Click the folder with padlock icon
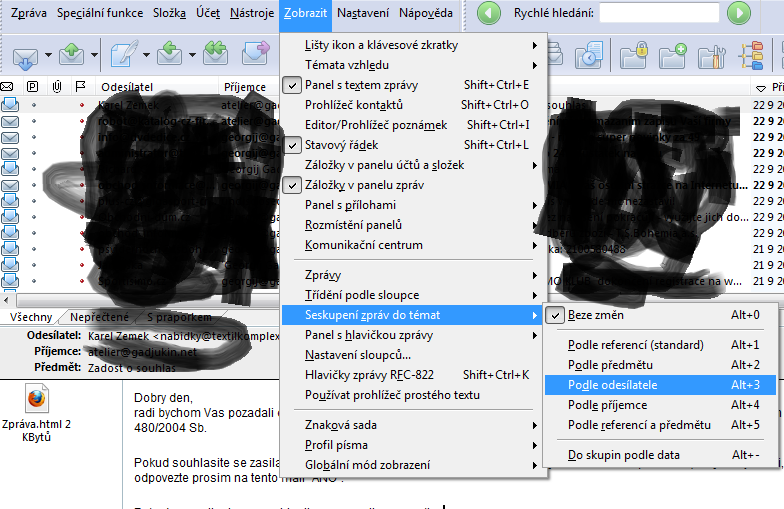Screen dimensions: 784x509 click(x=634, y=55)
